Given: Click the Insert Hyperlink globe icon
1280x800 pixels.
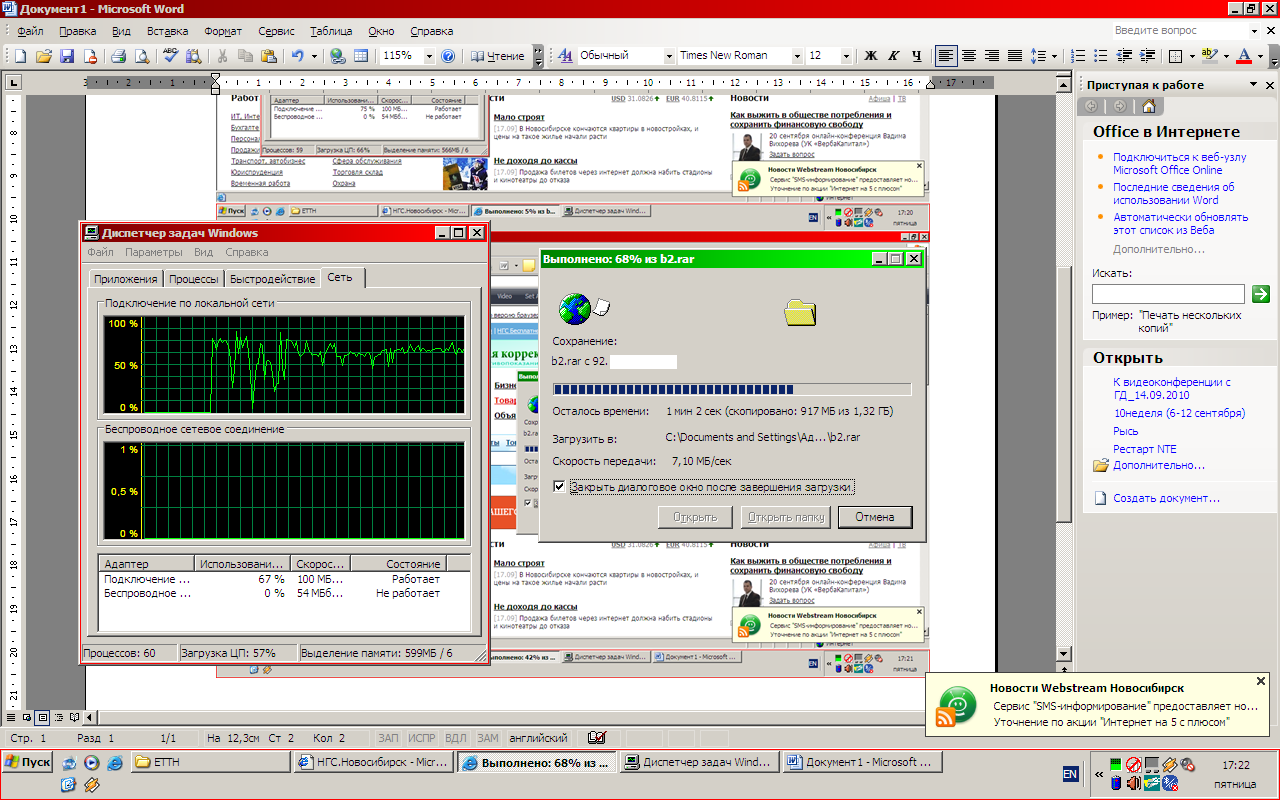Looking at the screenshot, I should (x=337, y=56).
